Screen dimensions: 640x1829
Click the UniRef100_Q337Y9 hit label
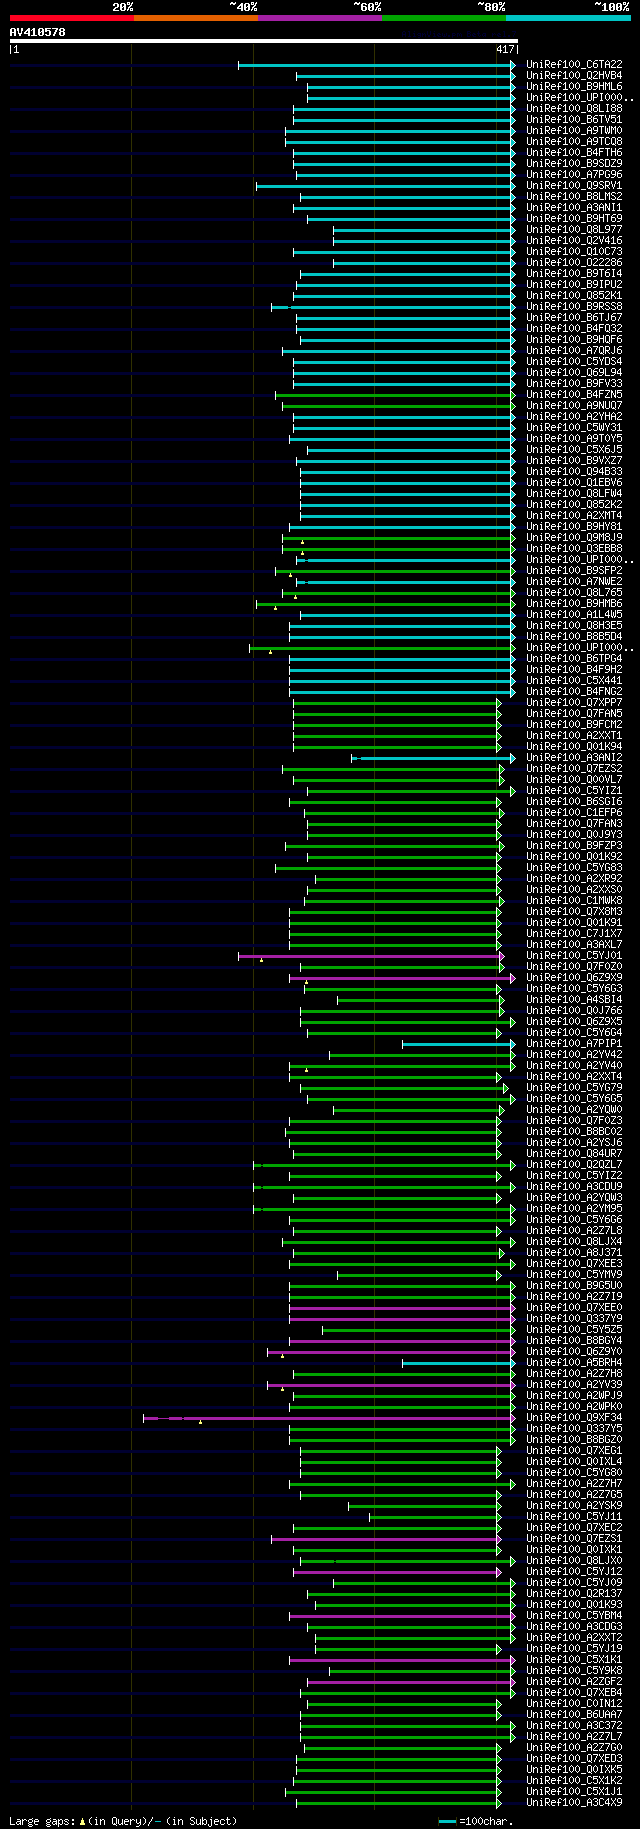574,1319
